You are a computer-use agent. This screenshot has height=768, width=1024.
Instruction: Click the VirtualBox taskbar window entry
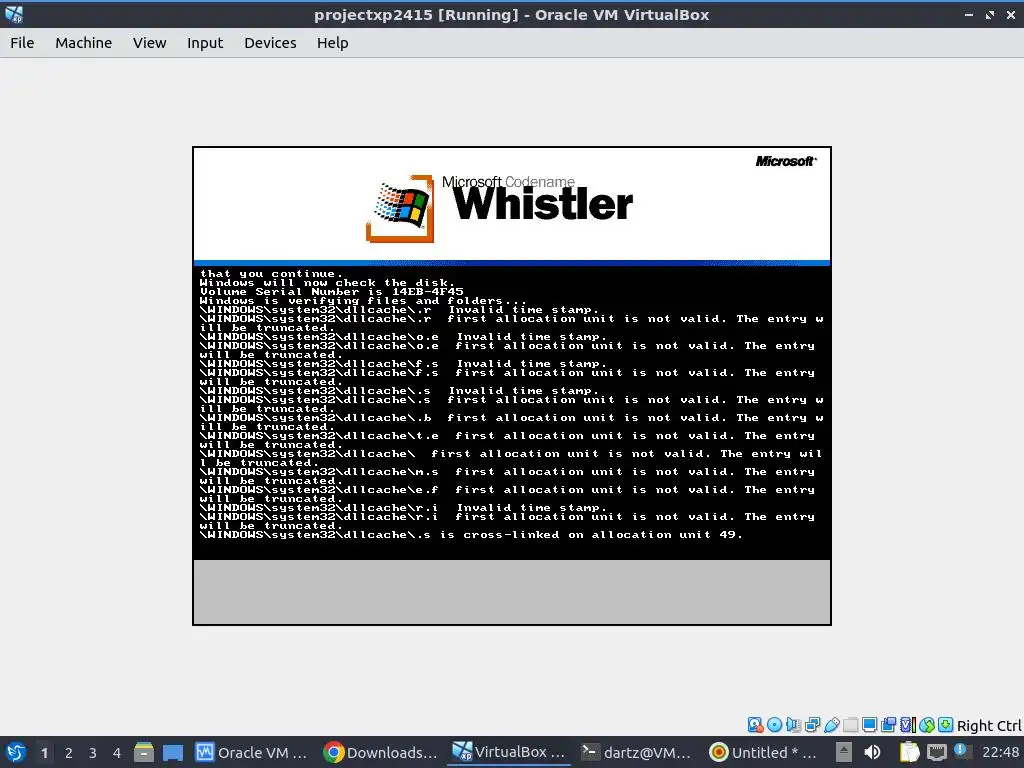509,752
